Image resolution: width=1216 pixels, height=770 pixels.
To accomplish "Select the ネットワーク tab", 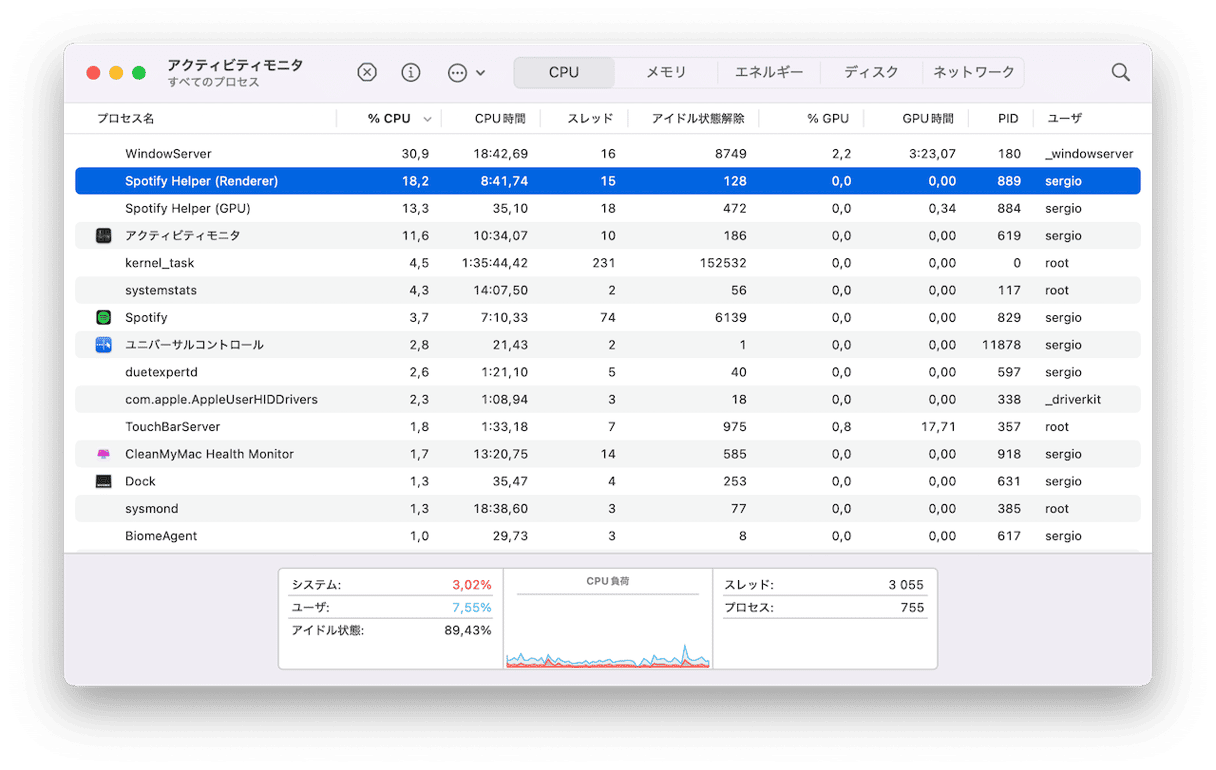I will (973, 72).
